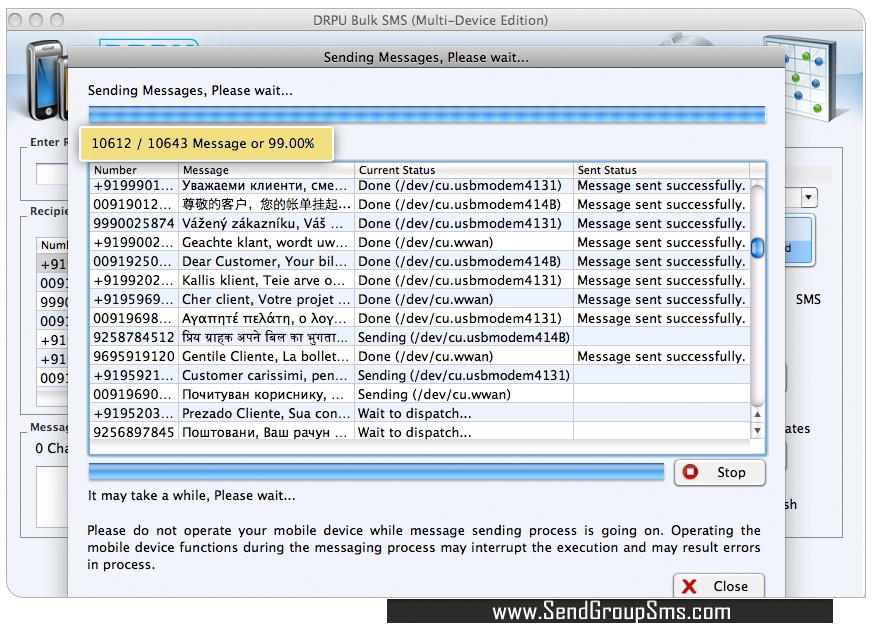Click the 'Dear Customer, Your bil…' message cell
Screen dimensions: 872x624
266,261
